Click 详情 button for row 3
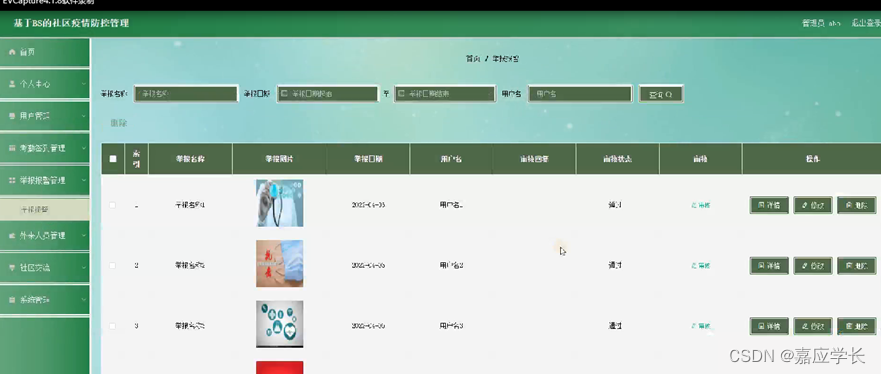This screenshot has height=374, width=881. point(769,326)
